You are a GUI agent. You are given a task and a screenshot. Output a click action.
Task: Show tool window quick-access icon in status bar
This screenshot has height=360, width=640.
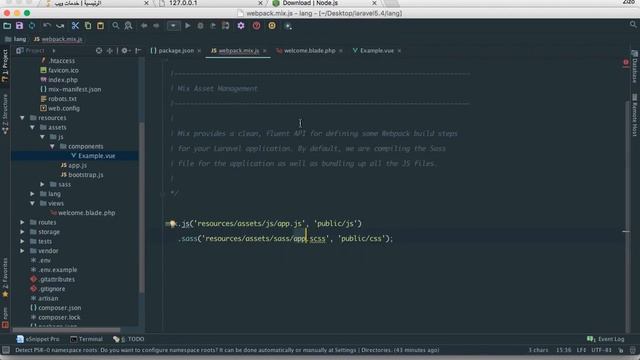click(6, 350)
